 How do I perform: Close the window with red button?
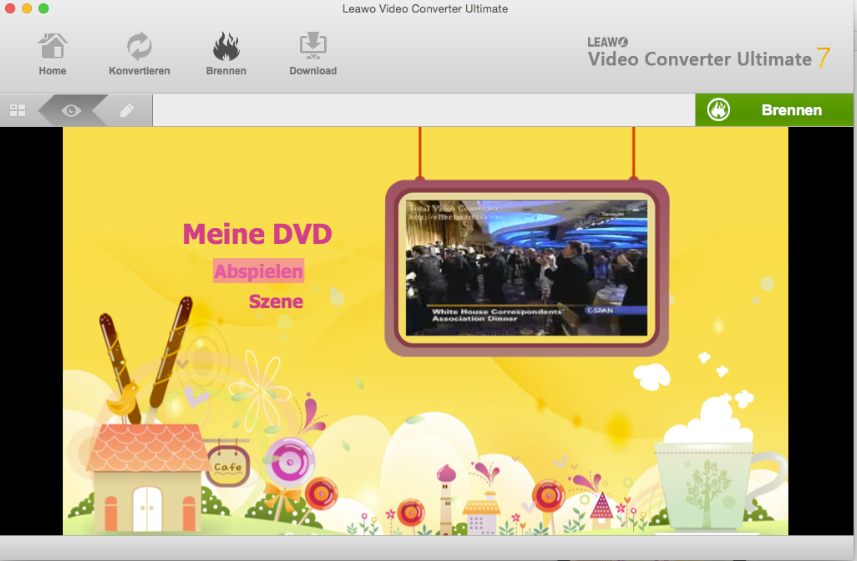[10, 8]
